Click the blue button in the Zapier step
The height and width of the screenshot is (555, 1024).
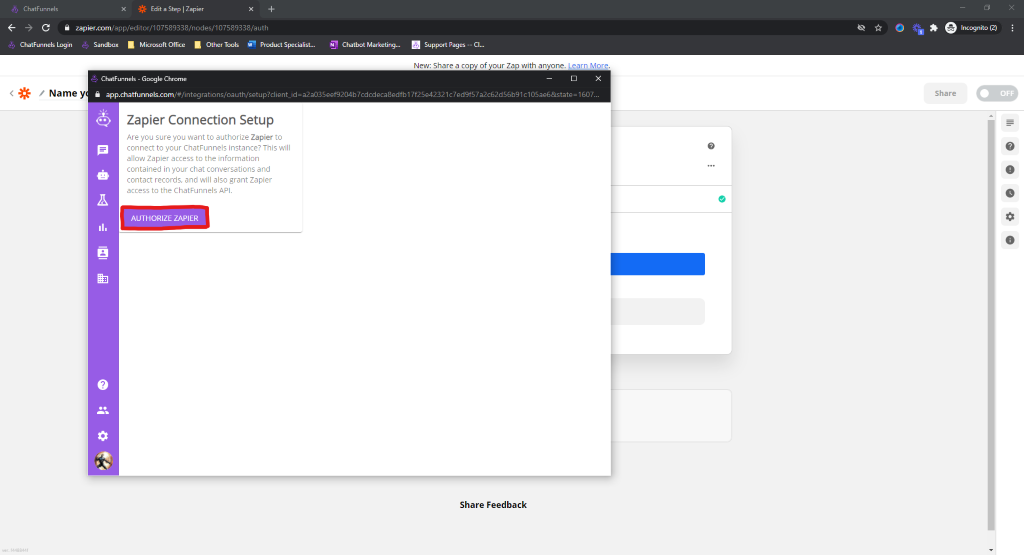658,264
